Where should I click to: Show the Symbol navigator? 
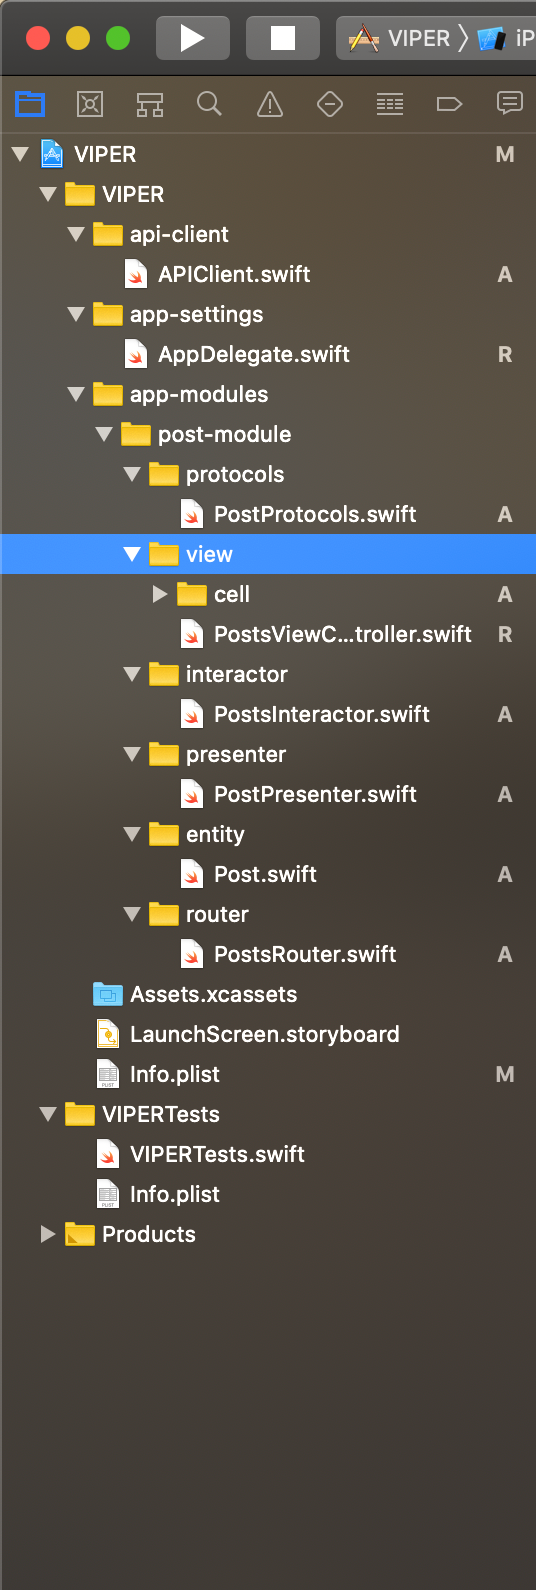coord(150,103)
